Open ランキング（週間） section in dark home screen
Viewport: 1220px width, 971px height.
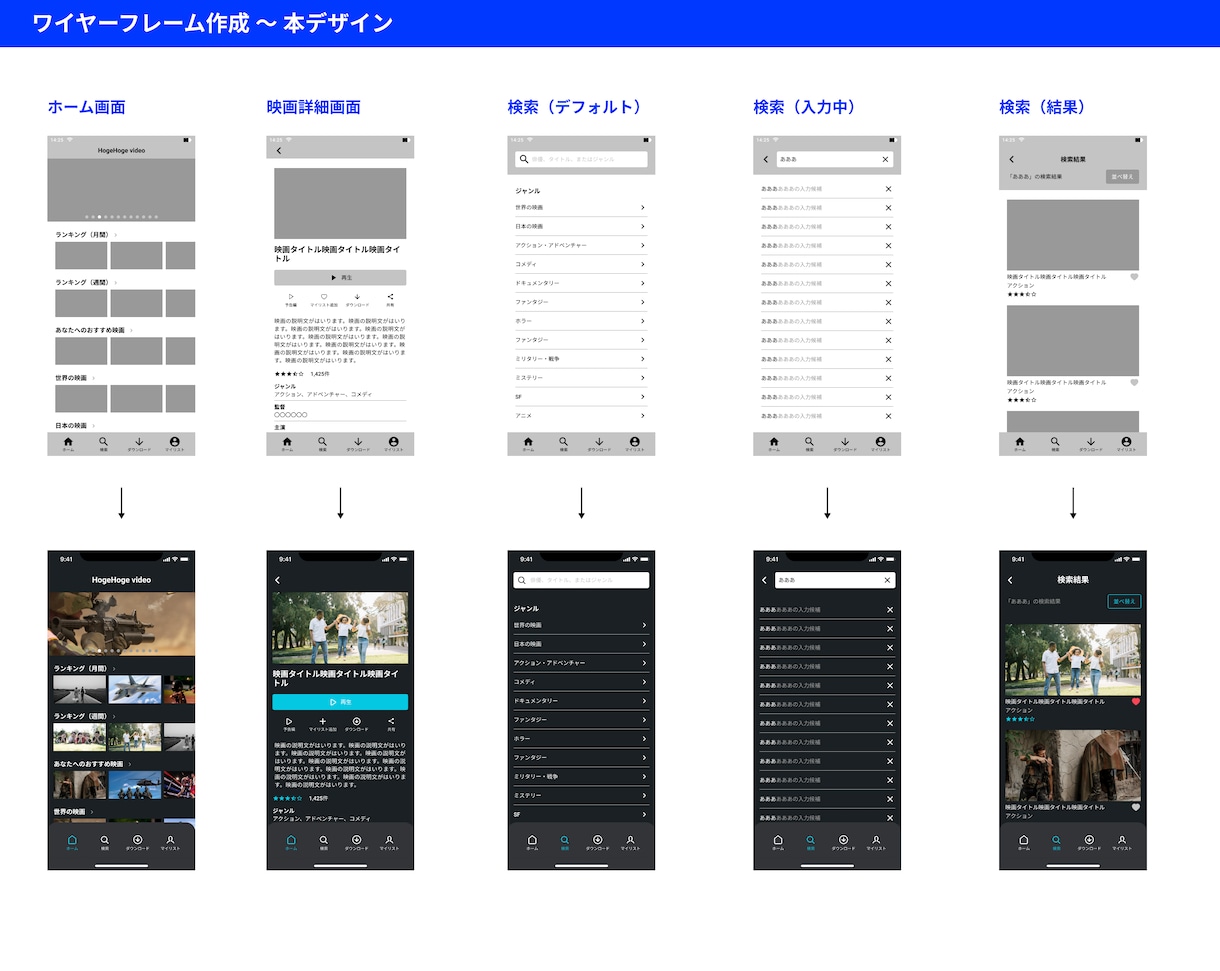pyautogui.click(x=85, y=716)
